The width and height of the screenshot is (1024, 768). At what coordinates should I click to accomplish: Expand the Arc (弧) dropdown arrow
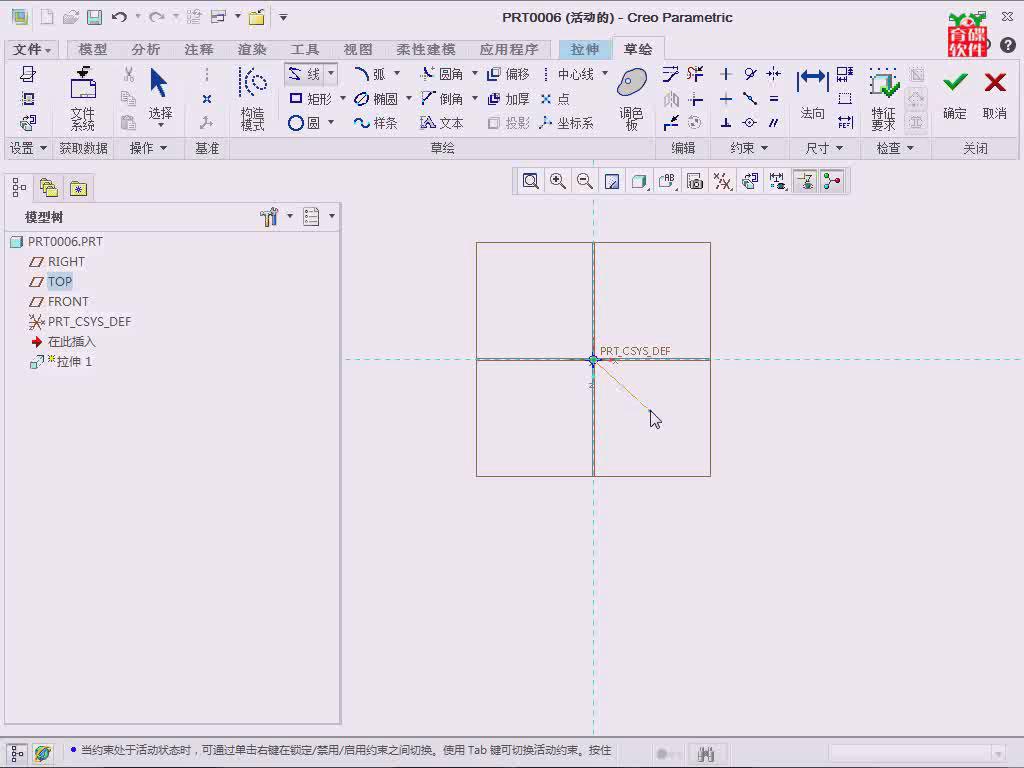(396, 74)
